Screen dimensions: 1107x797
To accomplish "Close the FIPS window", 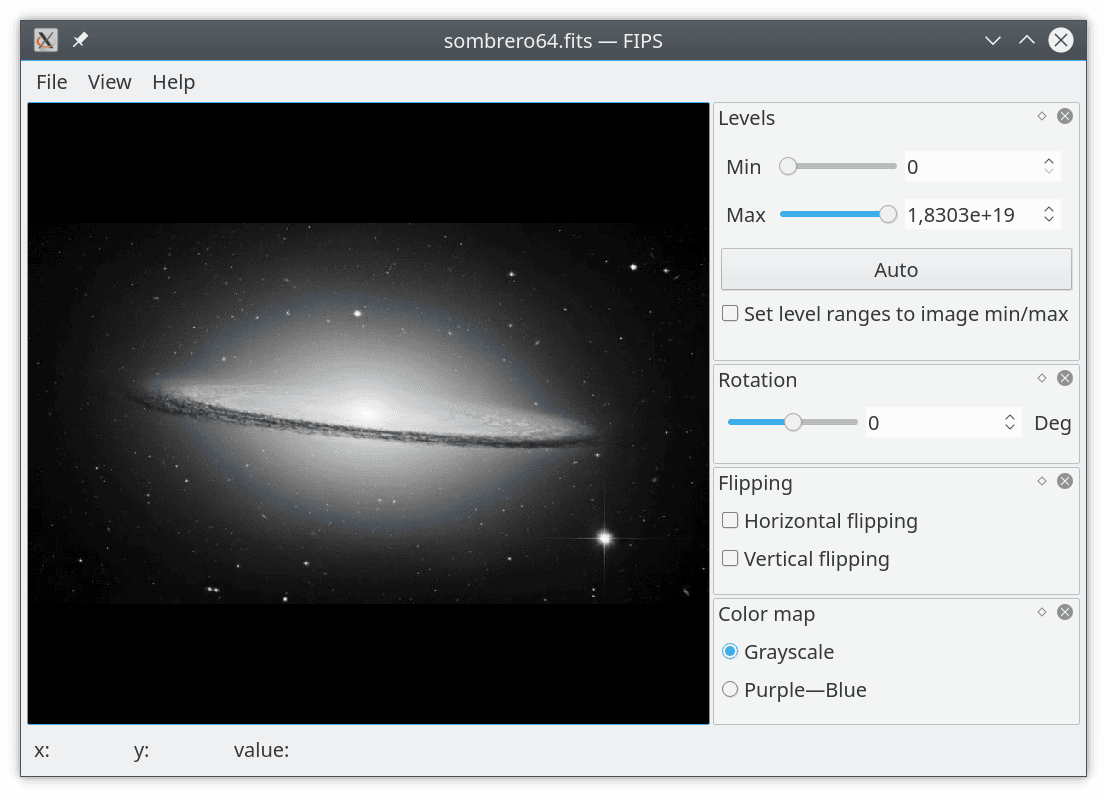I will pos(1061,40).
